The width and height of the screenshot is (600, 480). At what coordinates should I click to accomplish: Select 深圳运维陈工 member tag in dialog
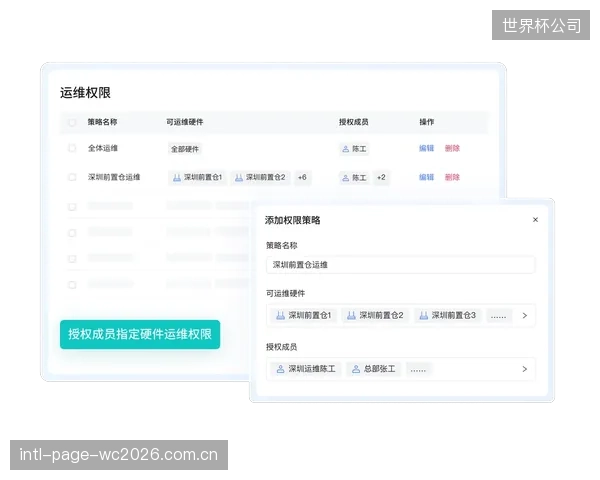(306, 369)
